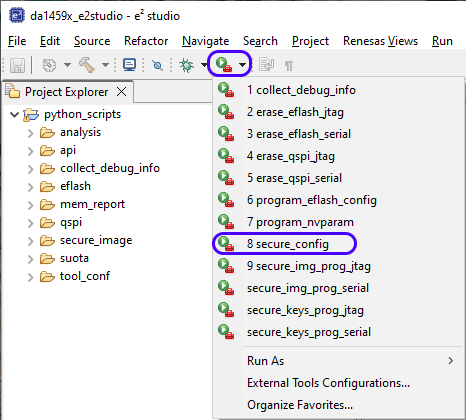Open build configuration dropdown arrow
Viewport: 466px width, 420px height.
[x=67, y=65]
